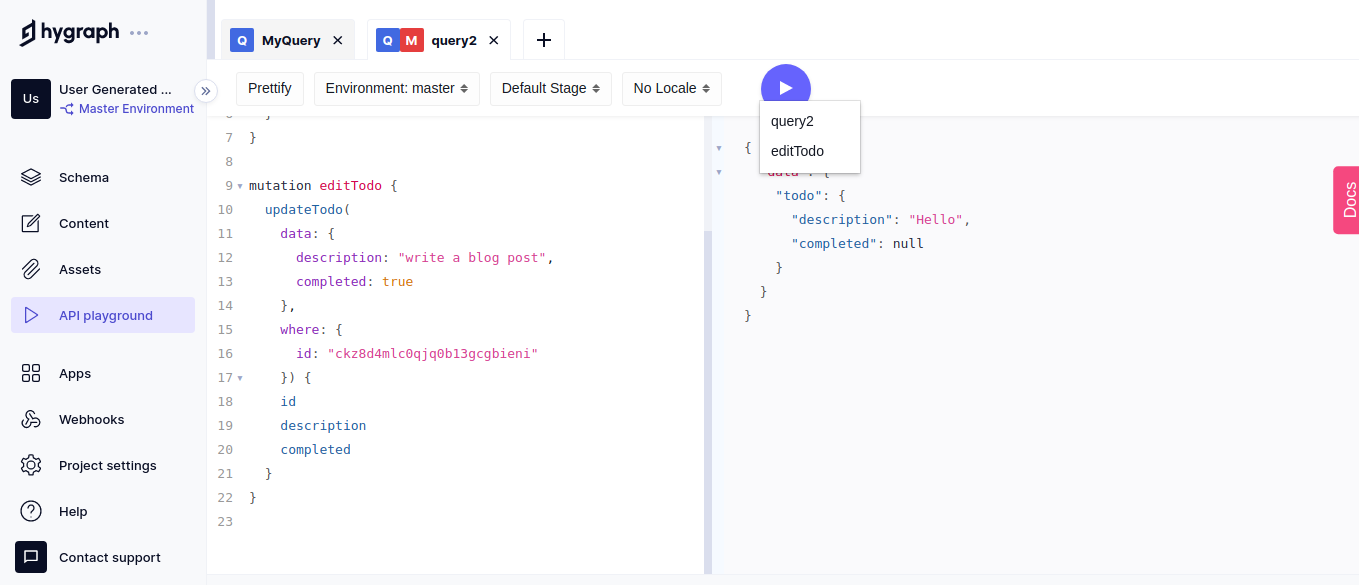Open Project settings gear icon

click(31, 466)
